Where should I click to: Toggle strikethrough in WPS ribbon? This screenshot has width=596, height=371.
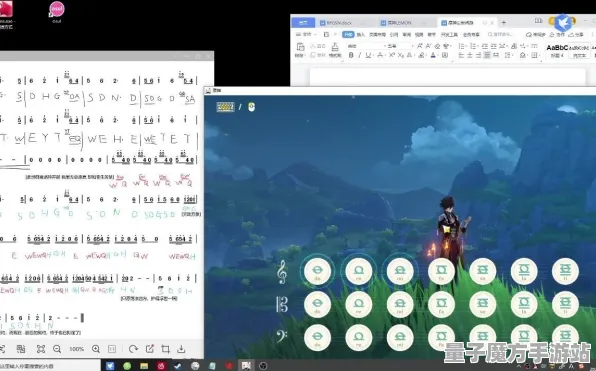tap(380, 55)
